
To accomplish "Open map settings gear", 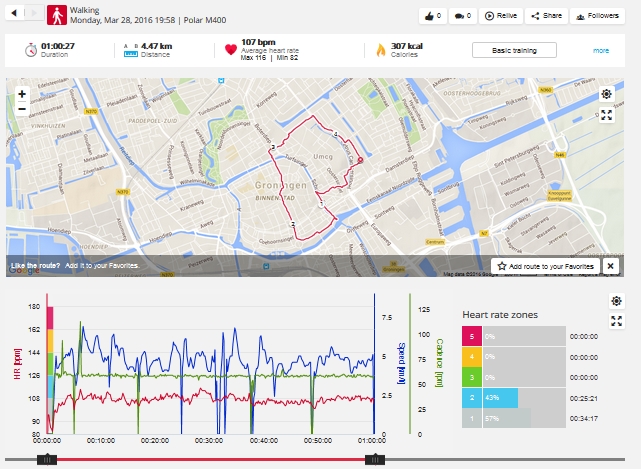I will click(x=607, y=94).
